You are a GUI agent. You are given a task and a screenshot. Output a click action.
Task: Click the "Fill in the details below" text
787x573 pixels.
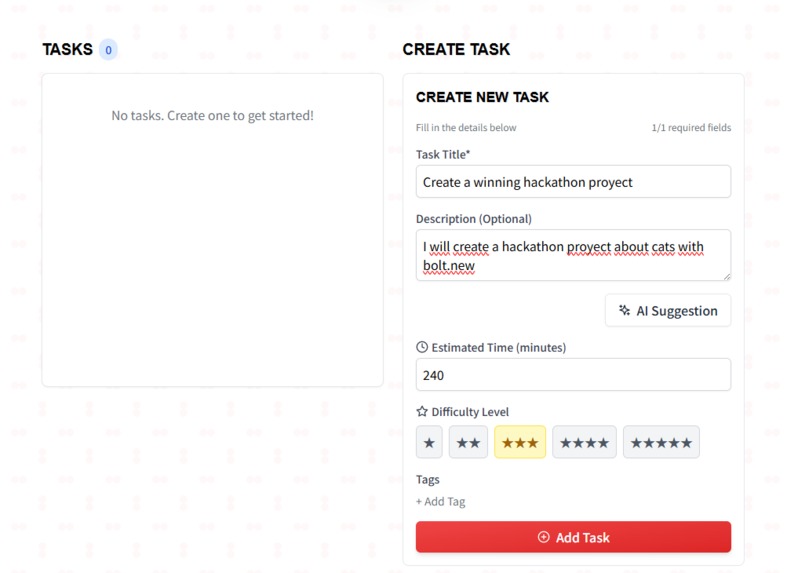(x=466, y=127)
